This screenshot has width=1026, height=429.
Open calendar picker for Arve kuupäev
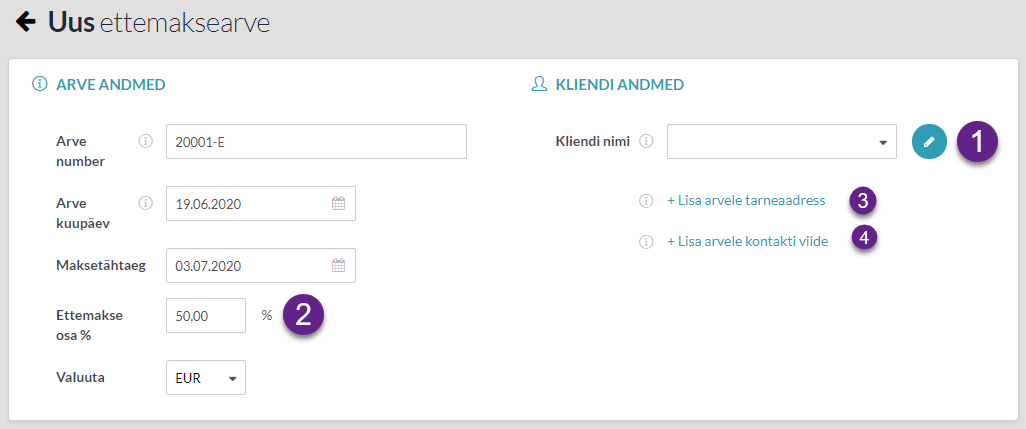338,203
